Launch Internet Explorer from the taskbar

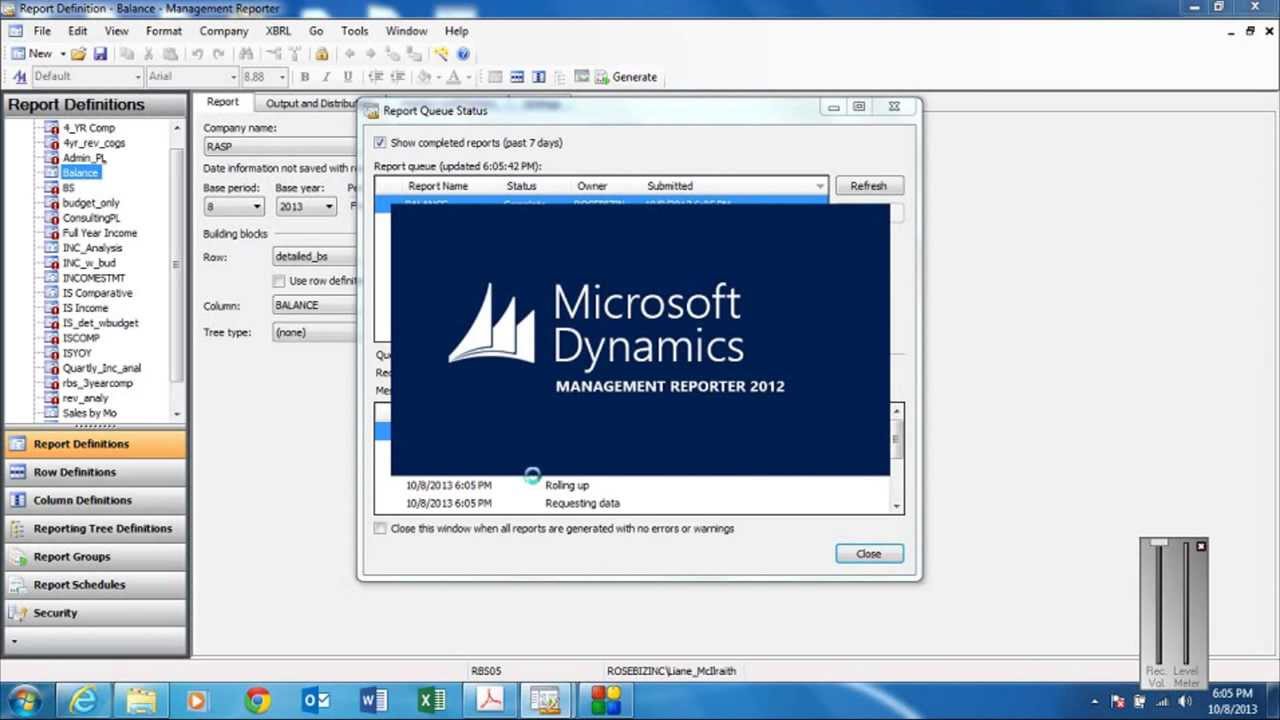[x=83, y=701]
